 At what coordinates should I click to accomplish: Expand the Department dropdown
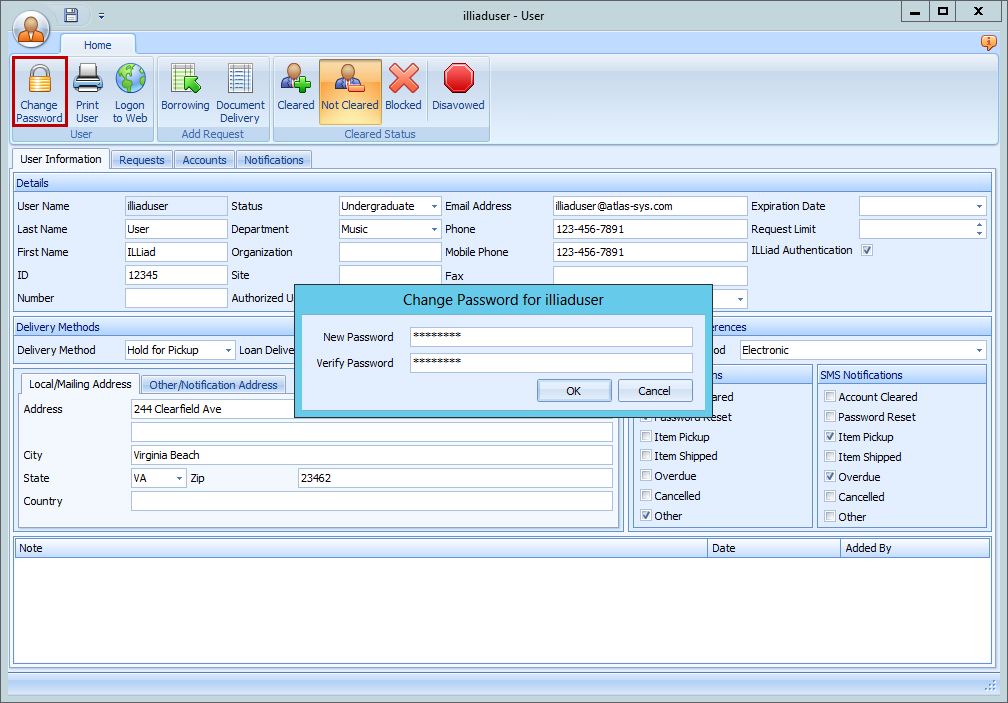[434, 228]
